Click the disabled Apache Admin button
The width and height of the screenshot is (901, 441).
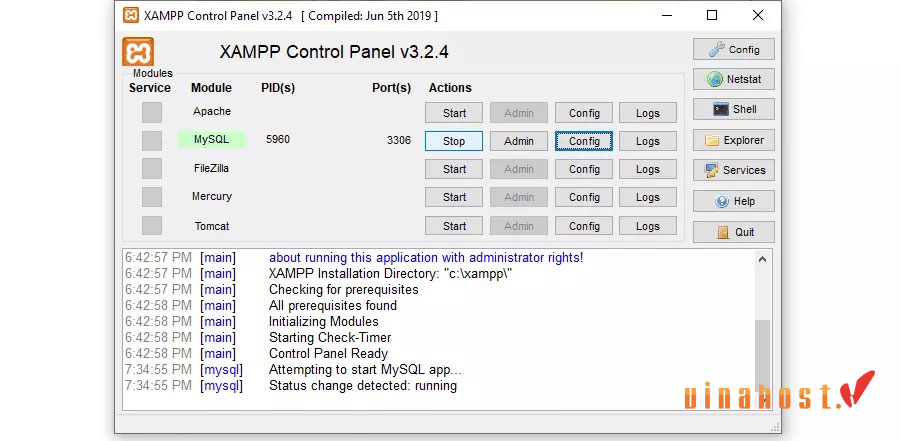[519, 113]
